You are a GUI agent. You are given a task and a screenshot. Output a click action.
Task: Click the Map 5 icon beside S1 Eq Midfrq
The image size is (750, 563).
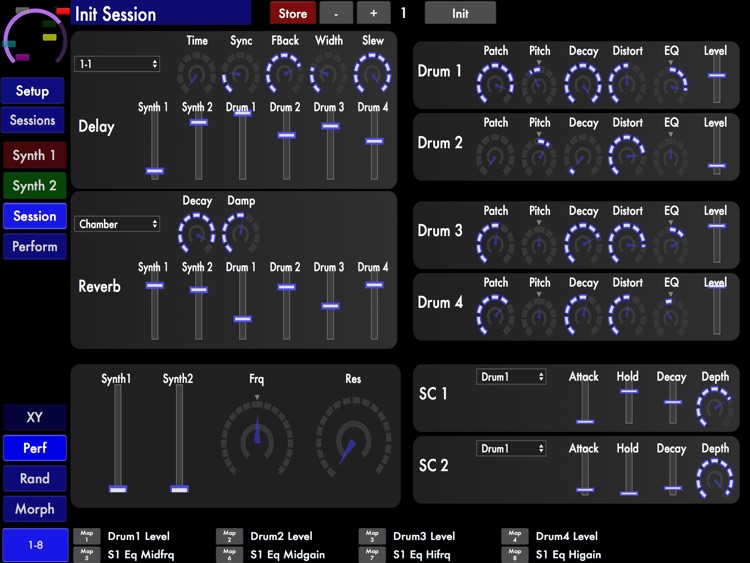tap(87, 554)
